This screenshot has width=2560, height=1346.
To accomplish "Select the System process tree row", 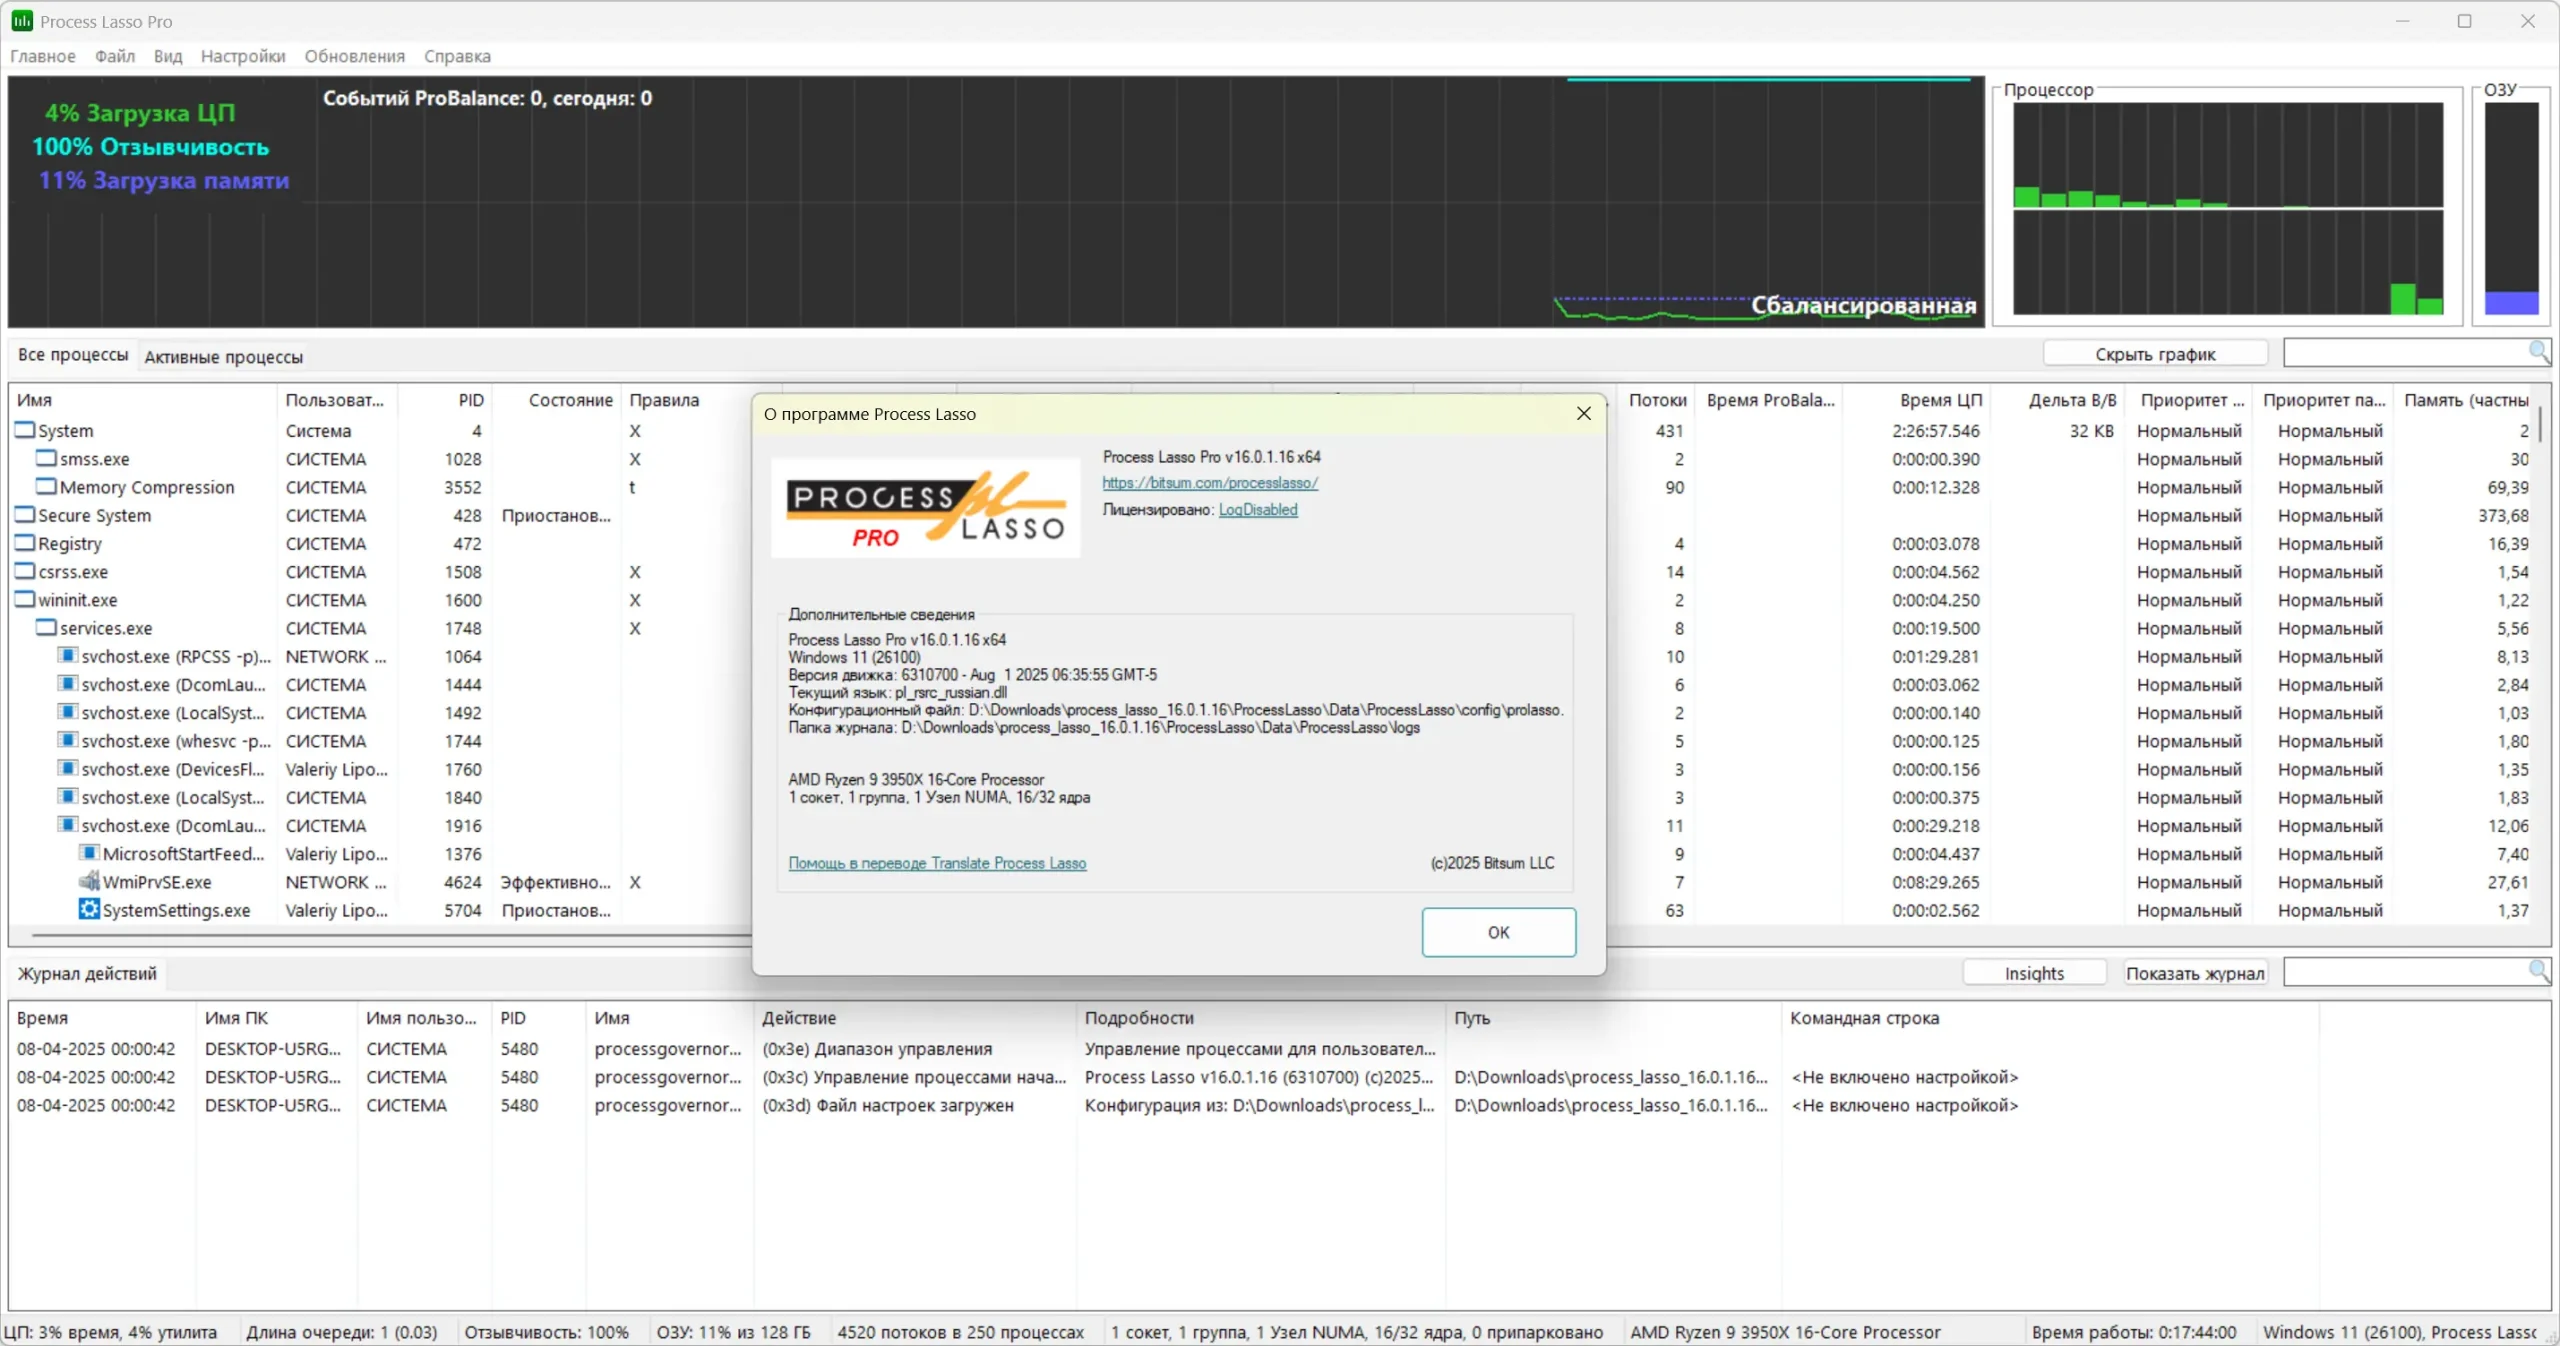I will pos(66,430).
